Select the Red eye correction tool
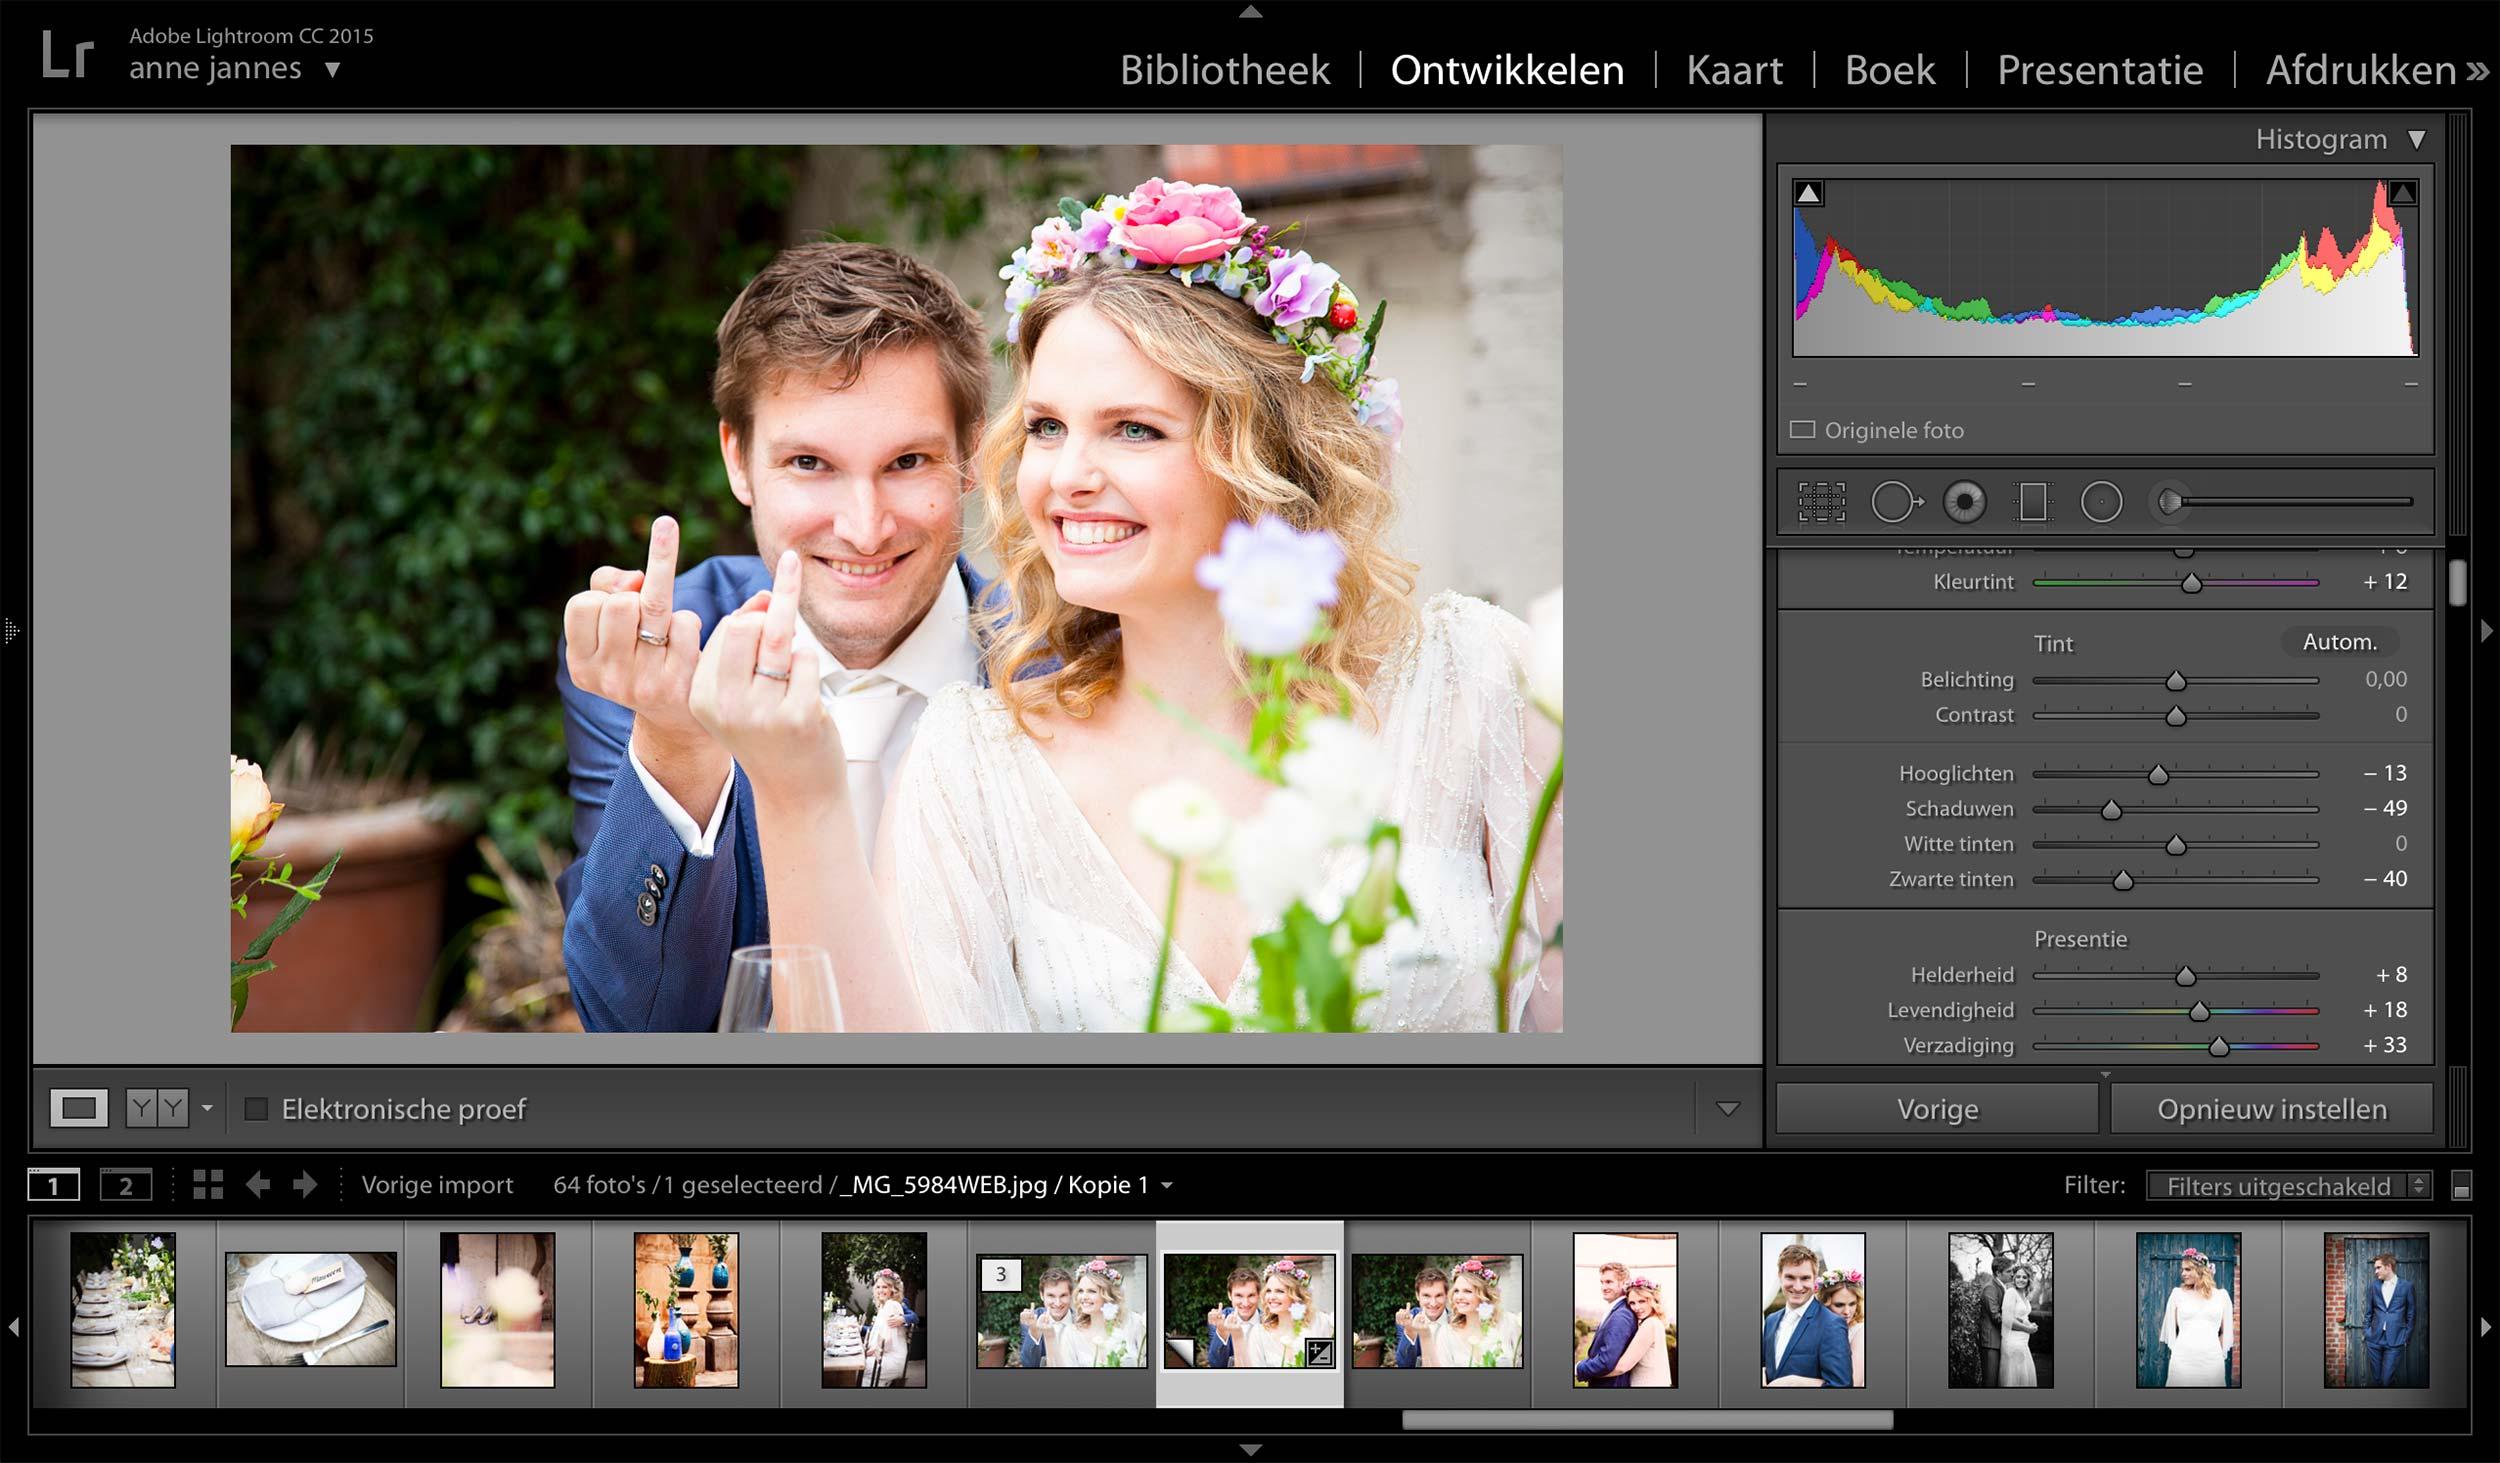2500x1463 pixels. click(1964, 502)
